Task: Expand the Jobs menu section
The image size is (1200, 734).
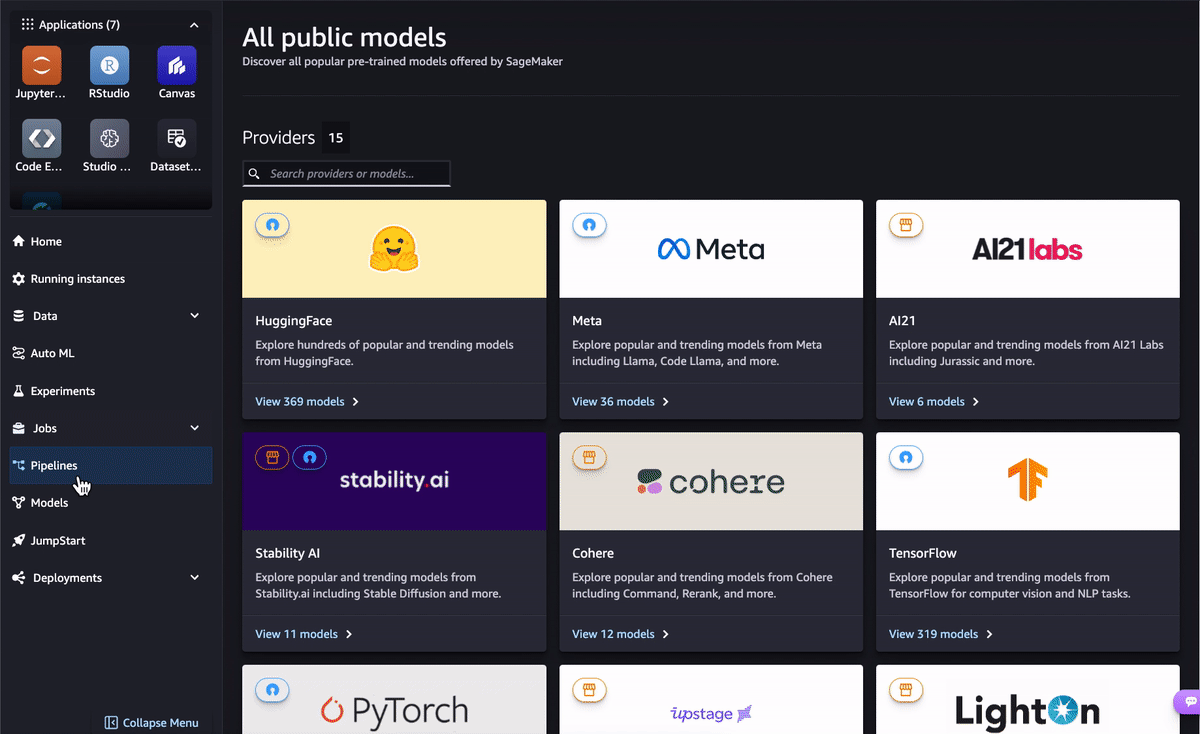Action: 194,428
